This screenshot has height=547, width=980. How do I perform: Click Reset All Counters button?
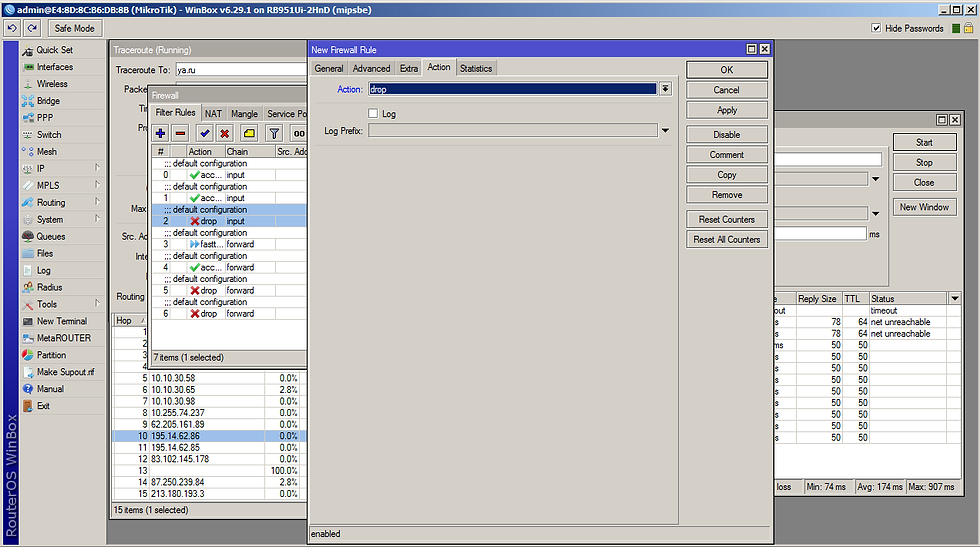click(x=726, y=239)
